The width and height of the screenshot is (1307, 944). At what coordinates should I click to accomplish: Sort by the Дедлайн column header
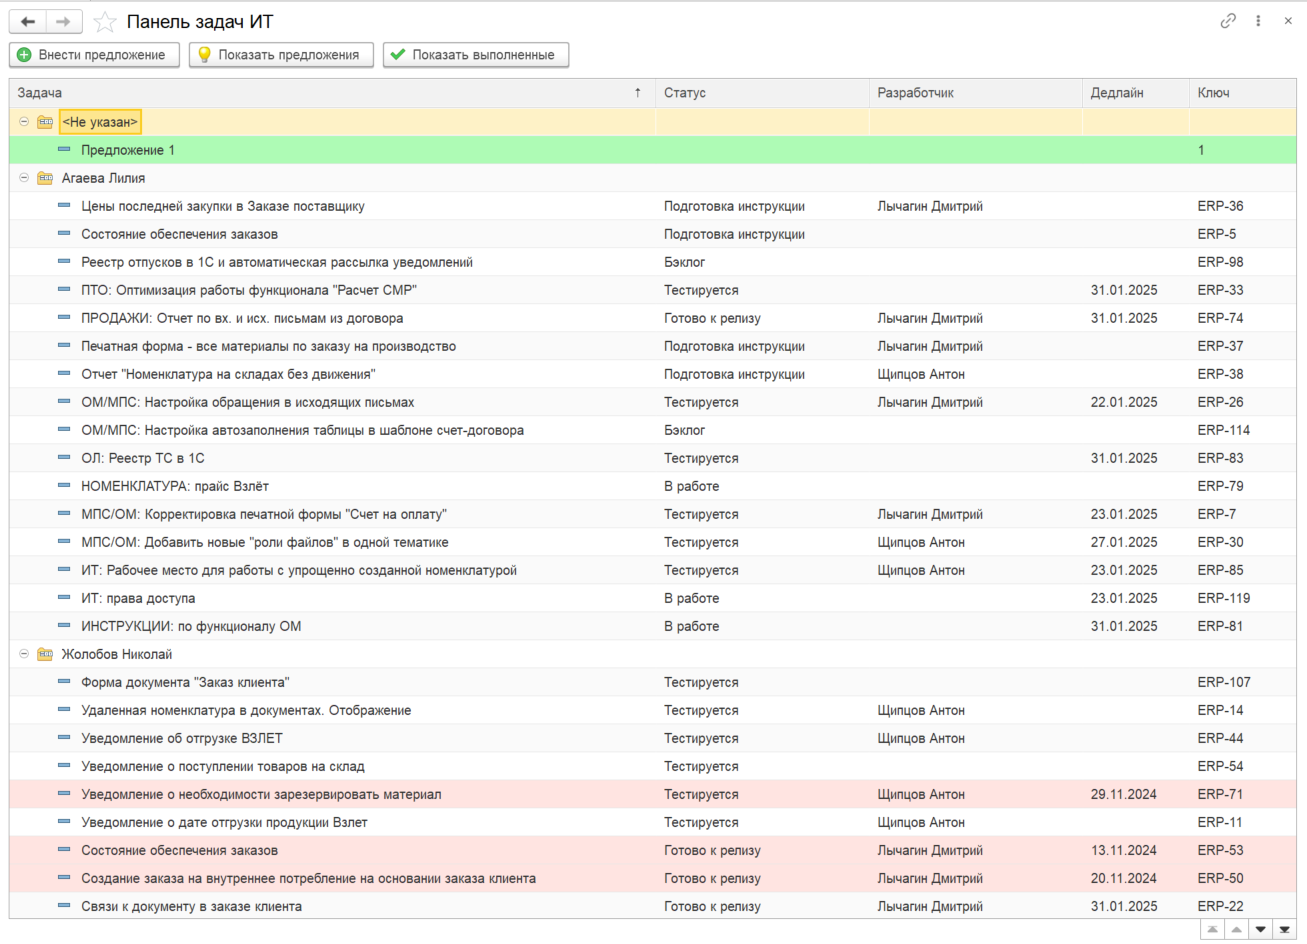pos(1135,93)
